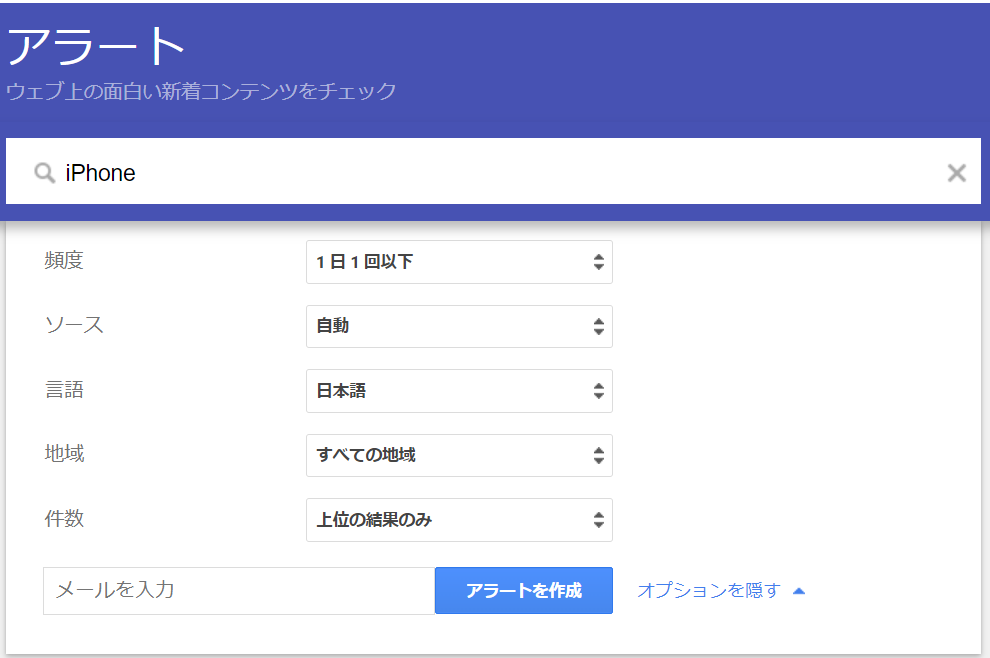Click the up arrow beside オプションを隠す
Image resolution: width=990 pixels, height=658 pixels.
[x=799, y=591]
